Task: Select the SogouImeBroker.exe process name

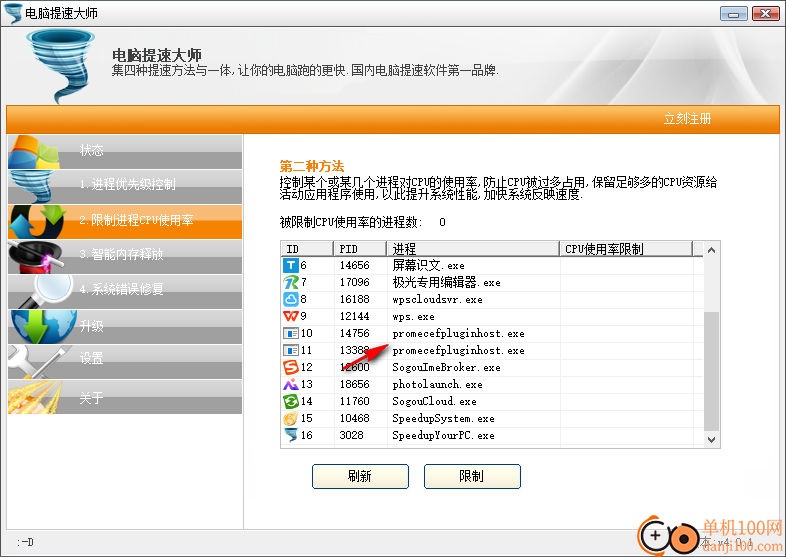Action: 446,367
